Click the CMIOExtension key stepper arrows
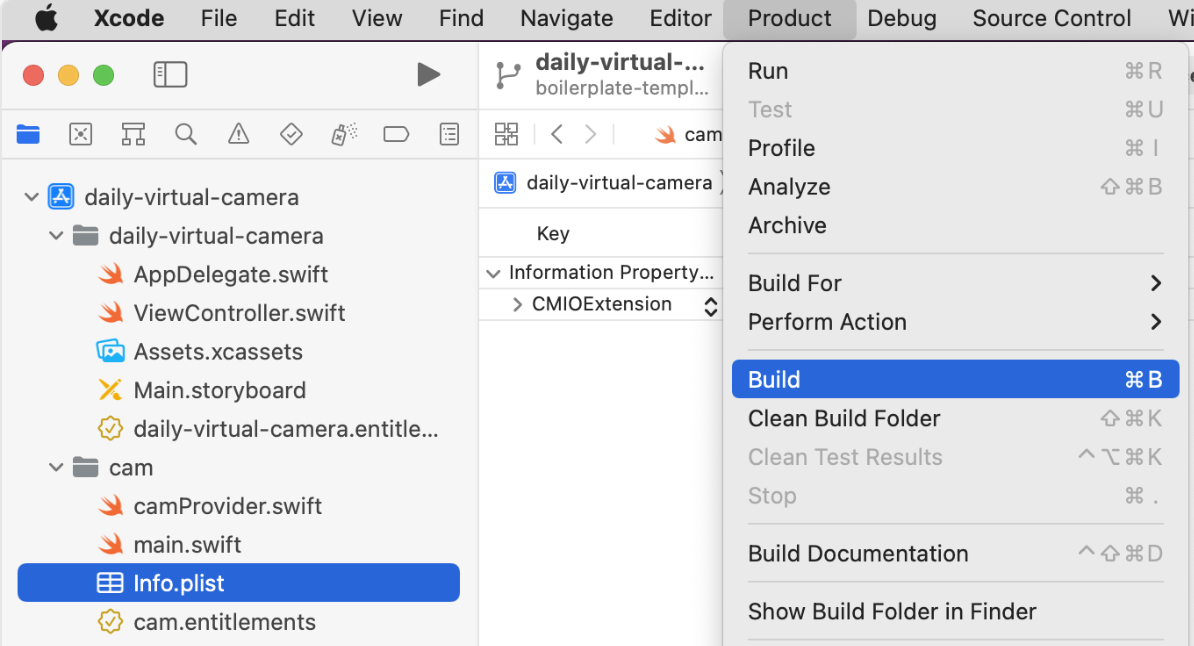1194x646 pixels. click(x=710, y=306)
